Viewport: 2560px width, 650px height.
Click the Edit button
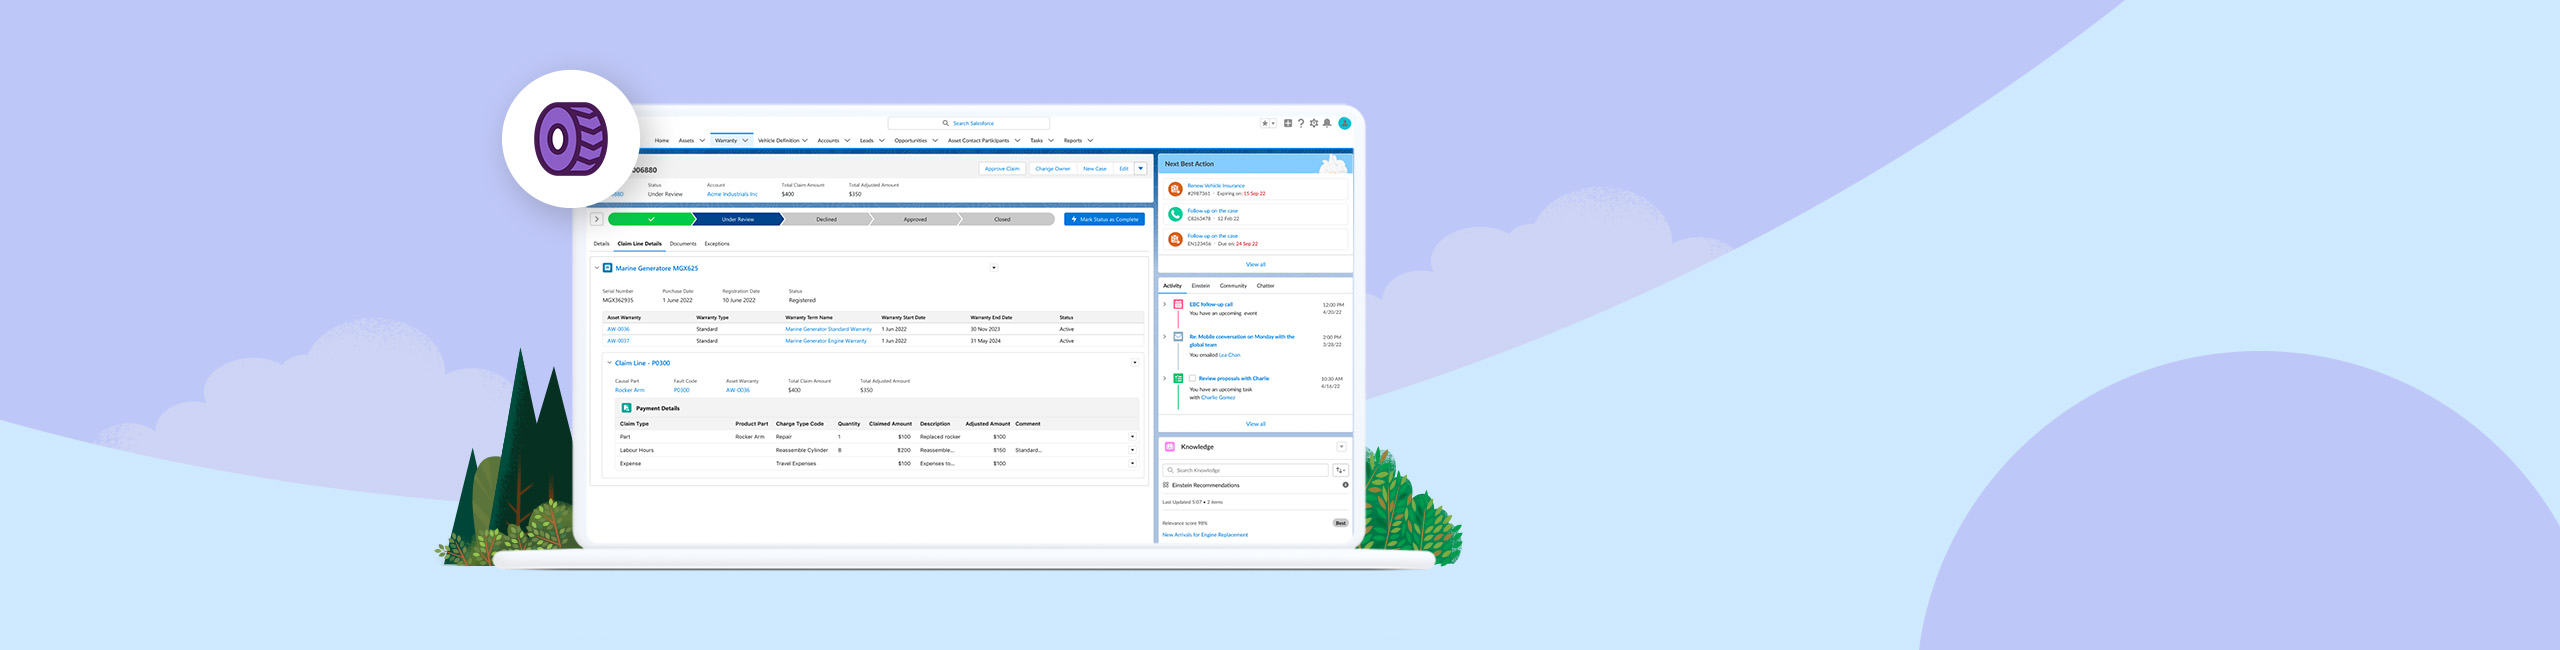(1124, 169)
